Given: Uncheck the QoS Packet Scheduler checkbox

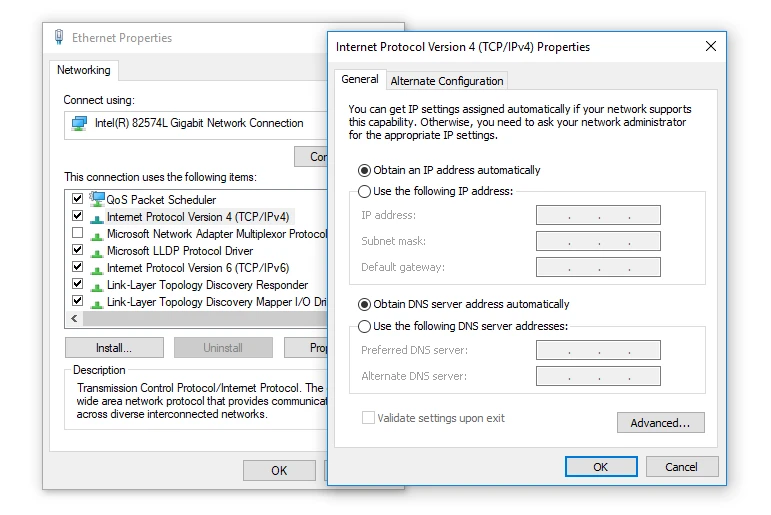Looking at the screenshot, I should click(x=77, y=199).
